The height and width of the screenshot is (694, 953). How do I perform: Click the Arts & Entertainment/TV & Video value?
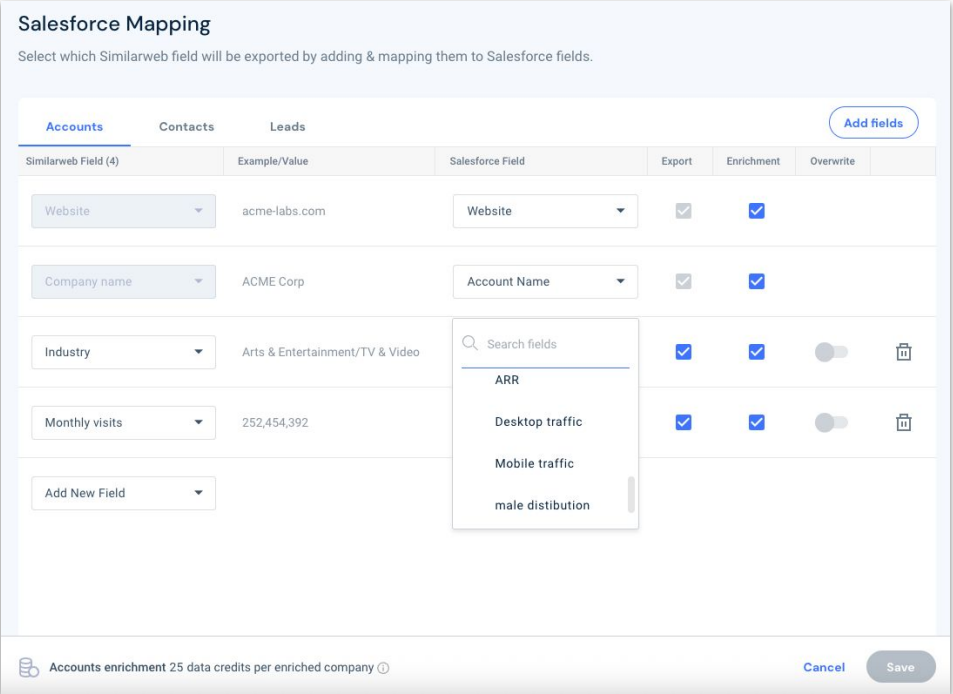[x=331, y=352]
